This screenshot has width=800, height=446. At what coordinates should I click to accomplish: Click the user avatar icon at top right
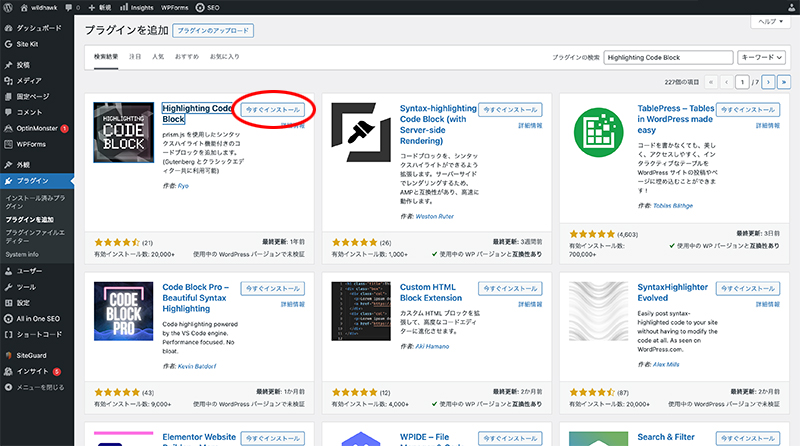(x=793, y=6)
